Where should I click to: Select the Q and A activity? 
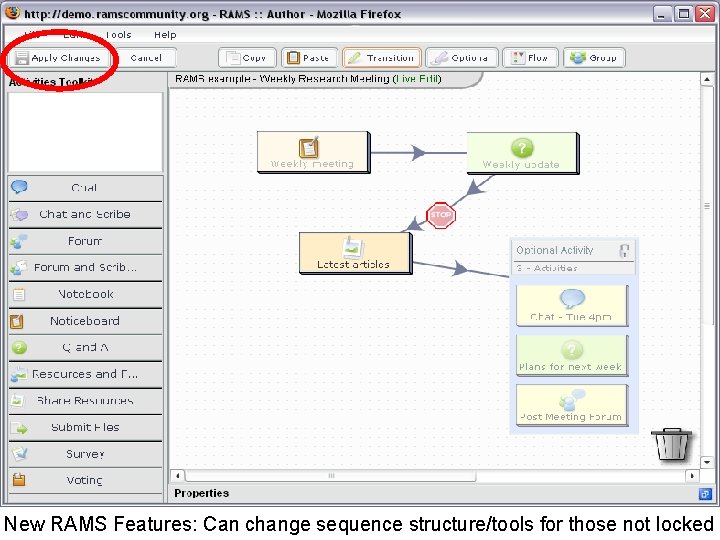coord(85,347)
